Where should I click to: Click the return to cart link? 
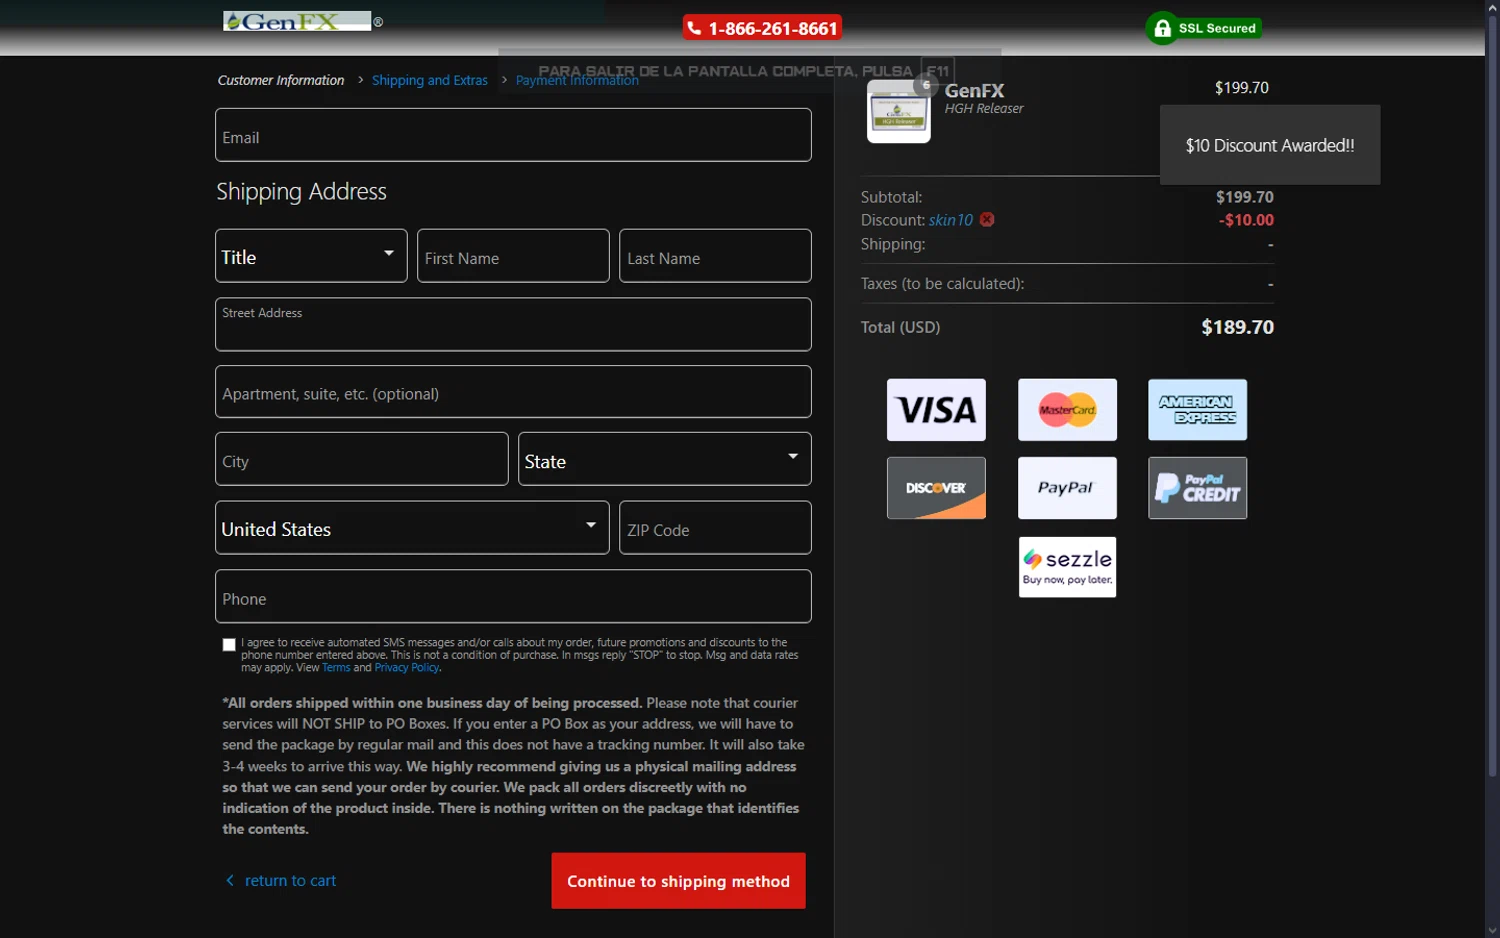[290, 881]
